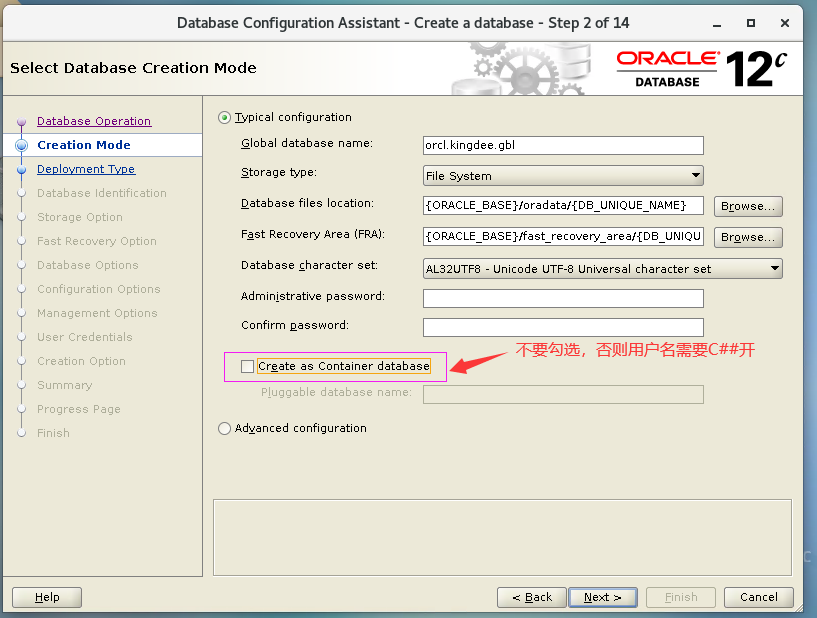Click the Configuration Options step text
Image resolution: width=817 pixels, height=618 pixels.
coord(98,289)
